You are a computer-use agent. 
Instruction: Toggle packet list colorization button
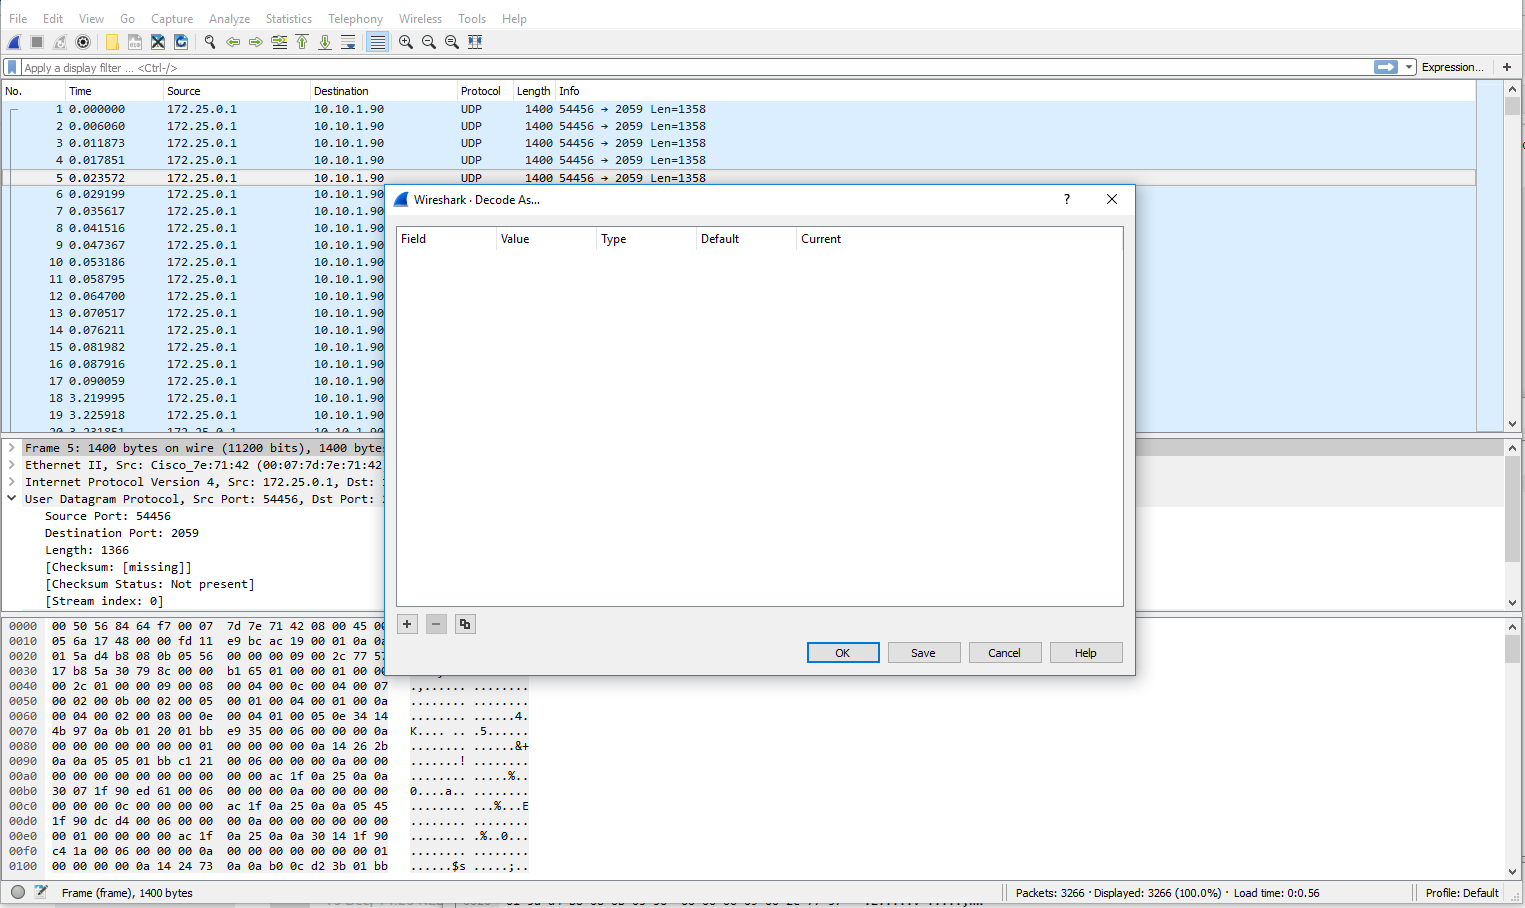tap(377, 42)
